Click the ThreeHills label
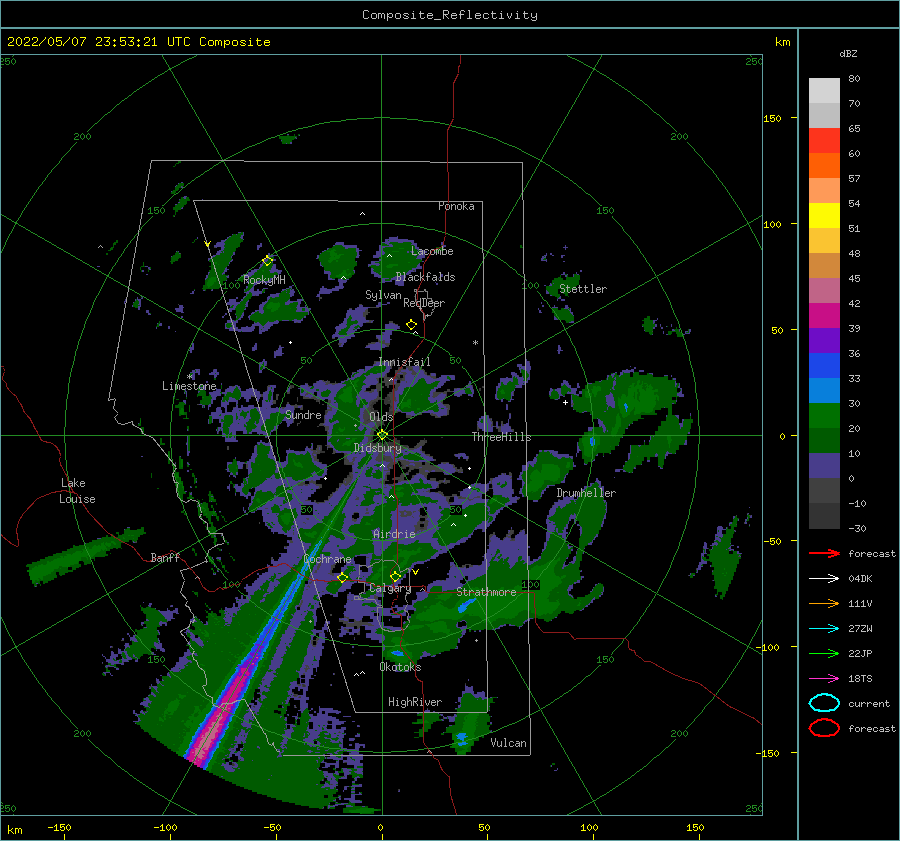 (x=501, y=437)
